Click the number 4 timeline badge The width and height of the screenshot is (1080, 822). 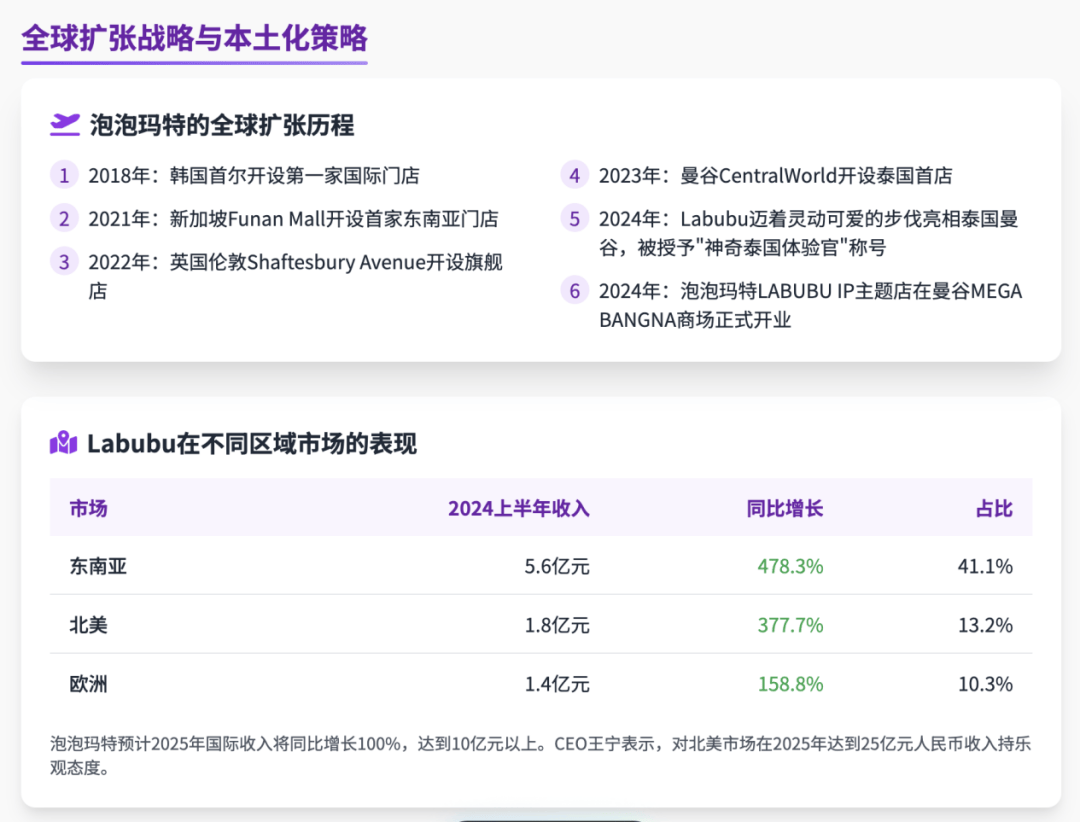pos(574,176)
